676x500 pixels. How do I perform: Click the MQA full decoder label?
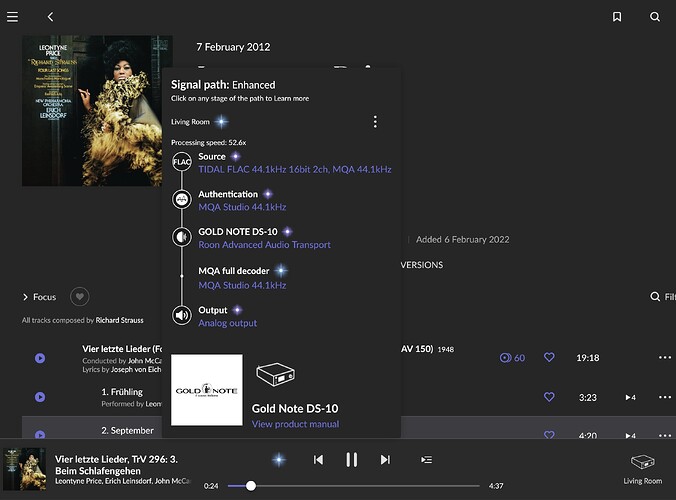point(234,271)
